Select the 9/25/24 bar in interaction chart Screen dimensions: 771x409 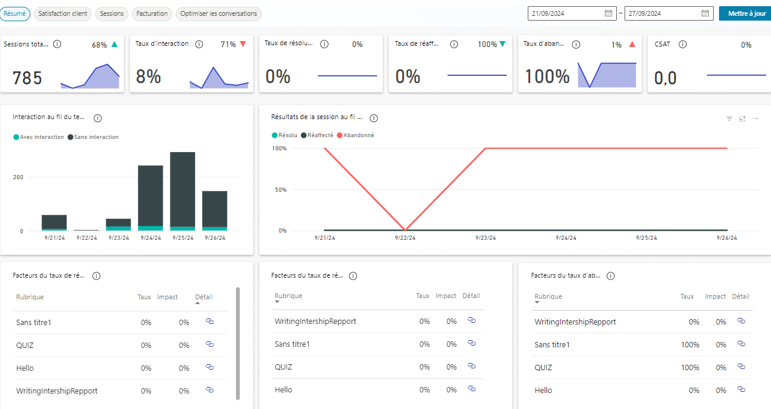click(182, 191)
